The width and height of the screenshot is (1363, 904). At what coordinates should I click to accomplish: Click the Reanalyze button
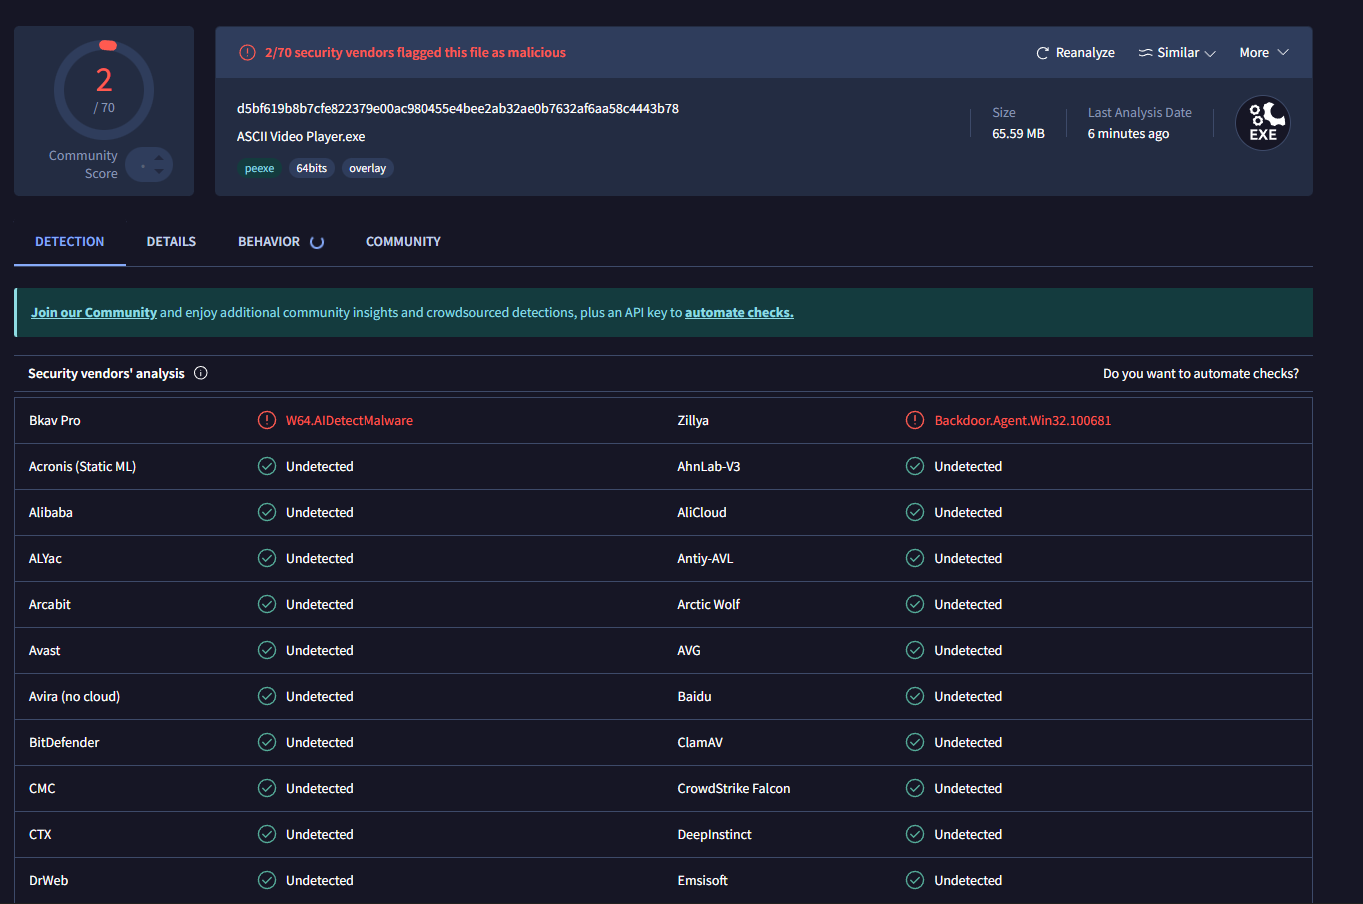click(x=1075, y=53)
